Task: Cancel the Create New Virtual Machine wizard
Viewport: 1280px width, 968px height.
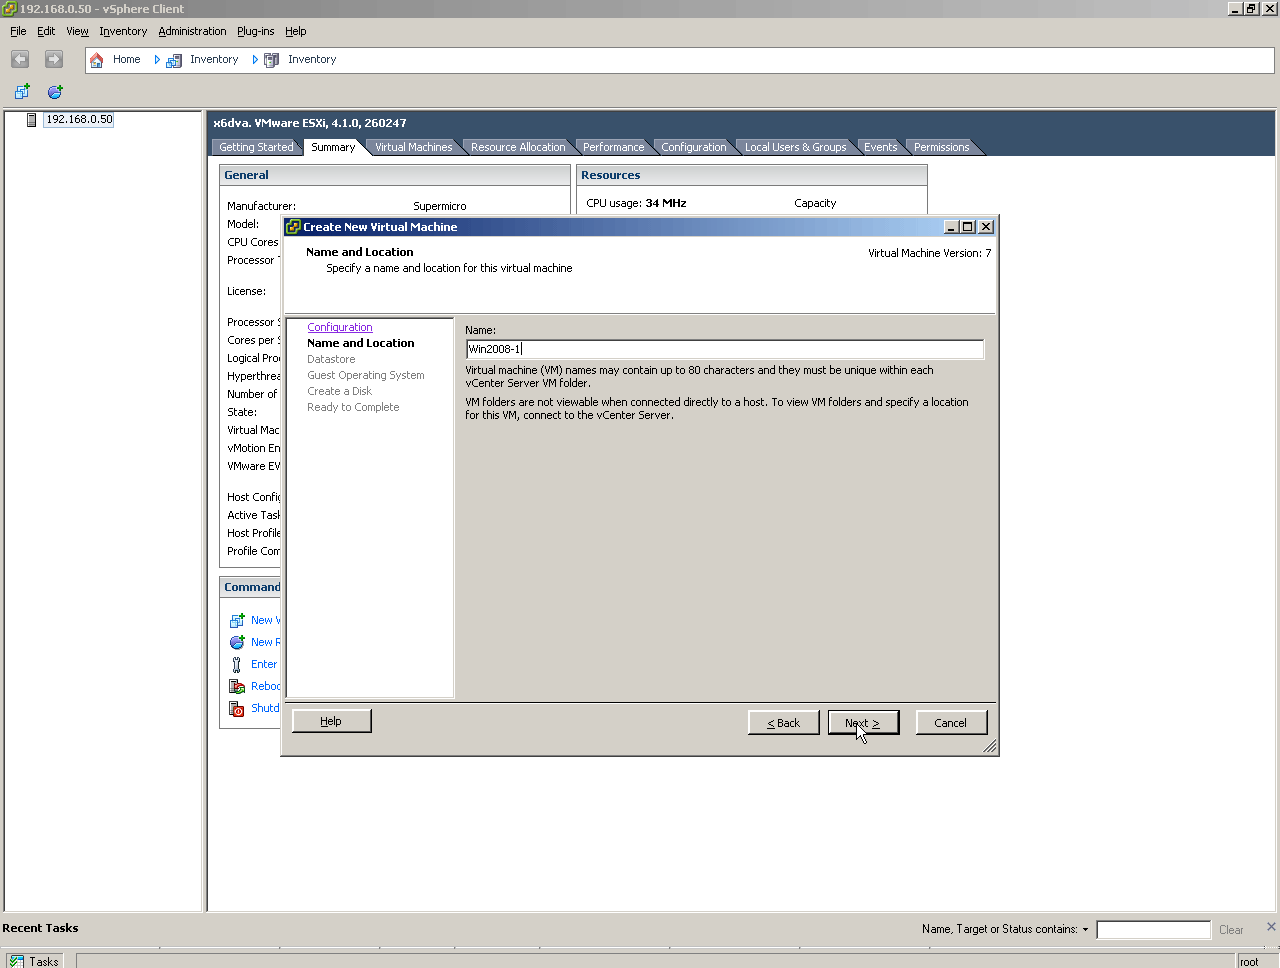Action: (951, 723)
